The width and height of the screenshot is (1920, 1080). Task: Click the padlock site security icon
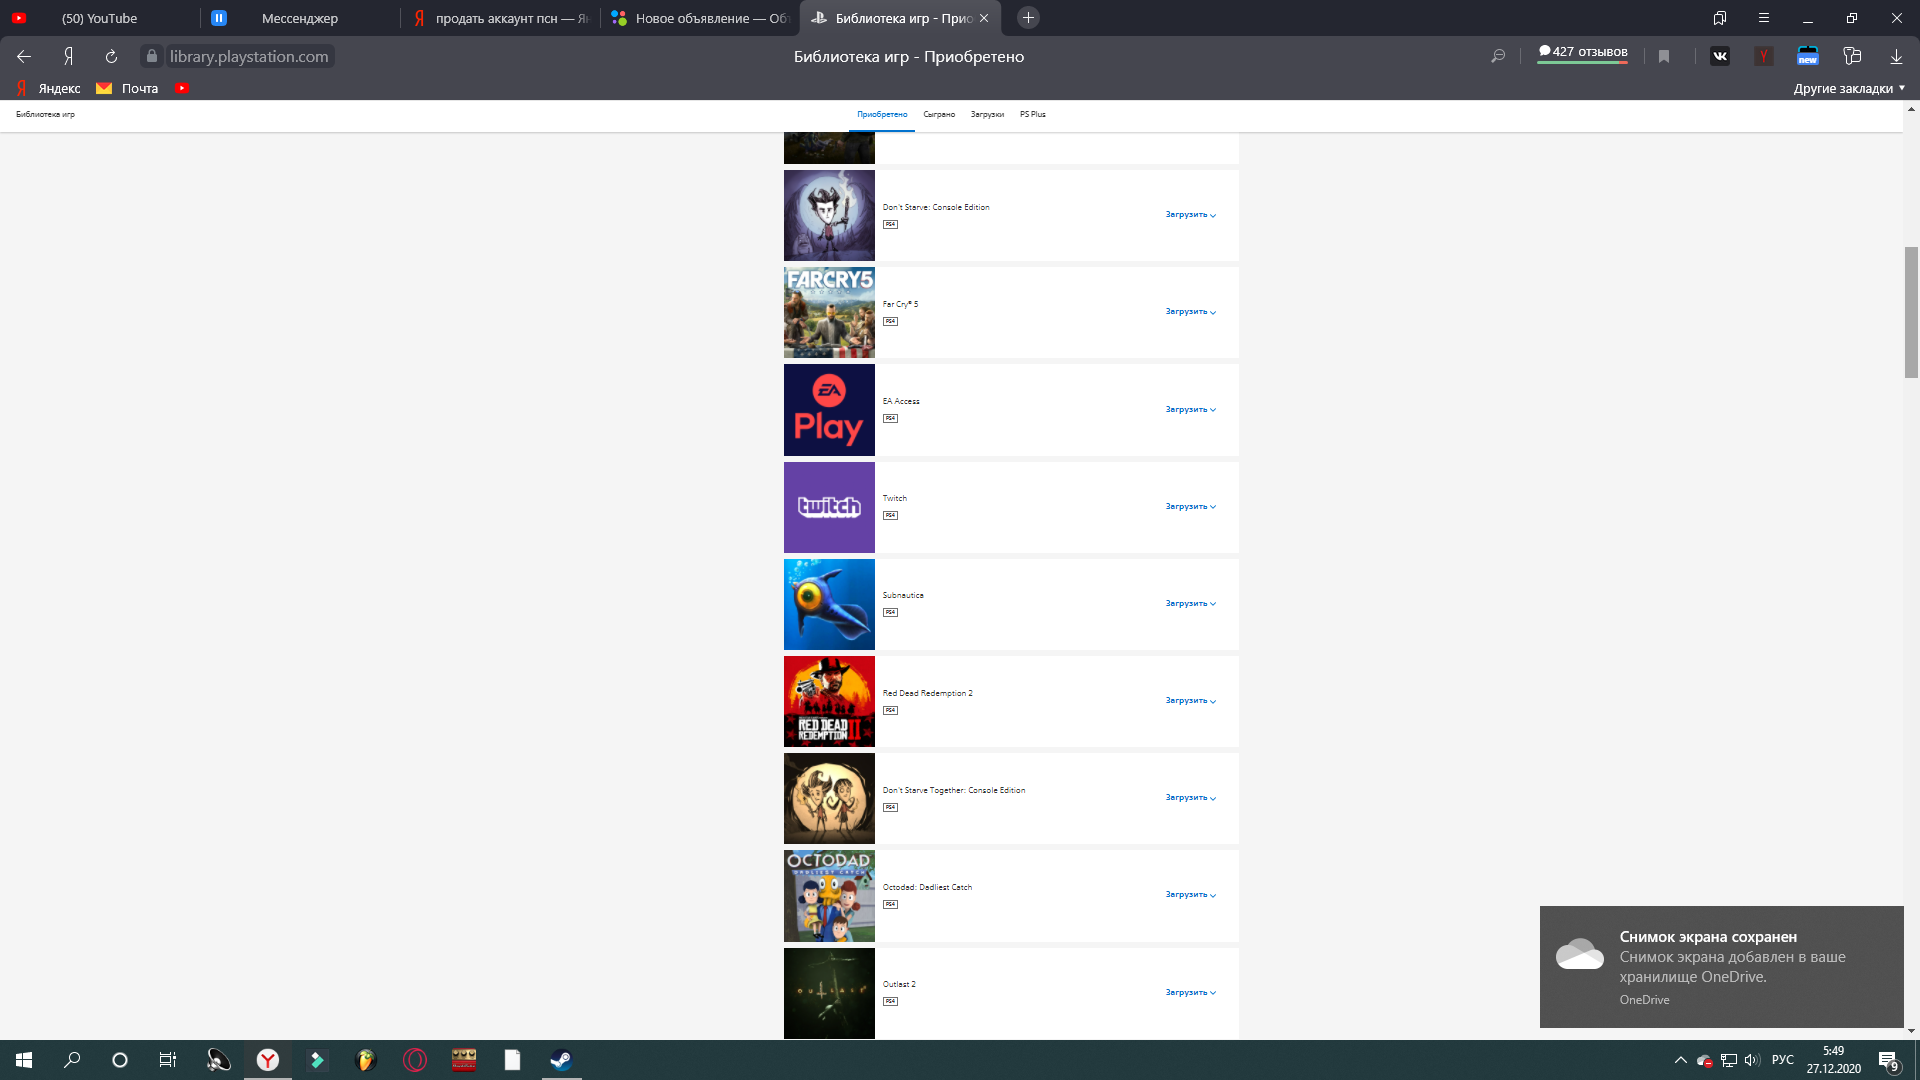[x=152, y=57]
